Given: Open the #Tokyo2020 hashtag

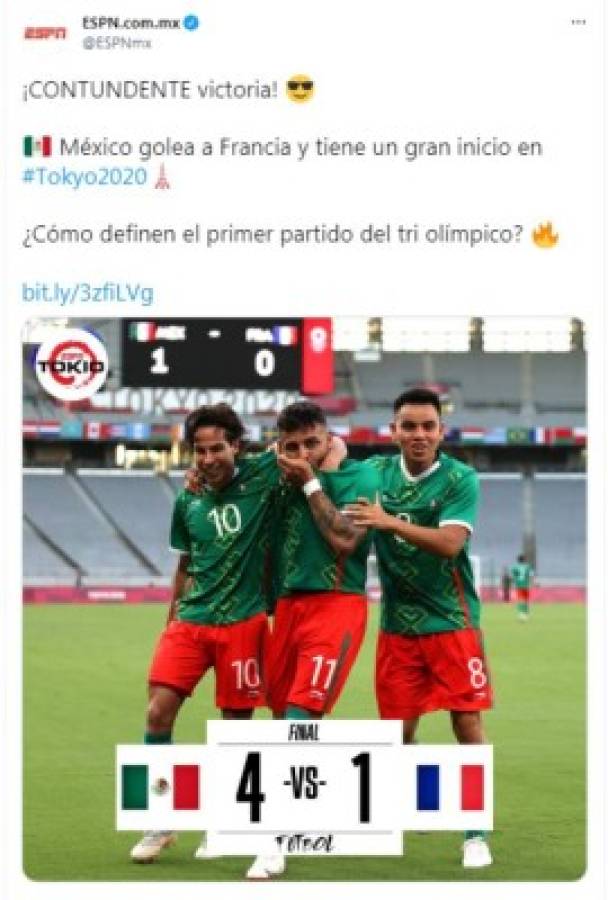Looking at the screenshot, I should tap(84, 176).
